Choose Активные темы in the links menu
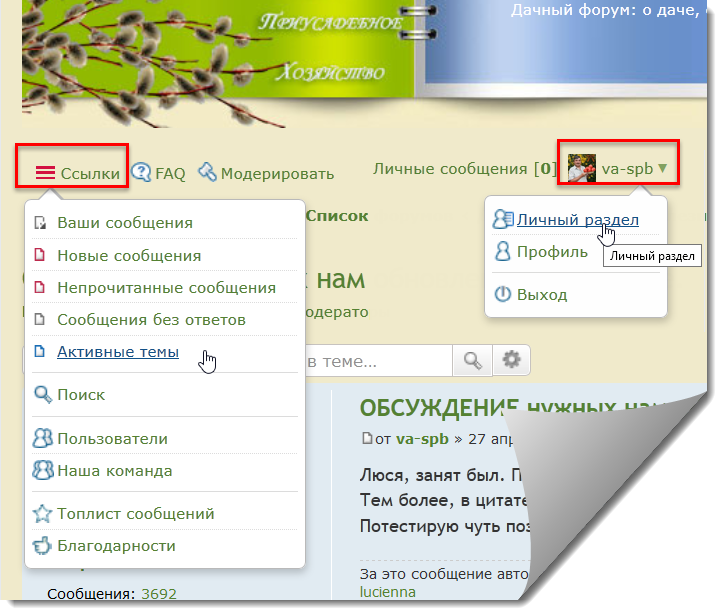Image resolution: width=722 pixels, height=615 pixels. [x=118, y=352]
